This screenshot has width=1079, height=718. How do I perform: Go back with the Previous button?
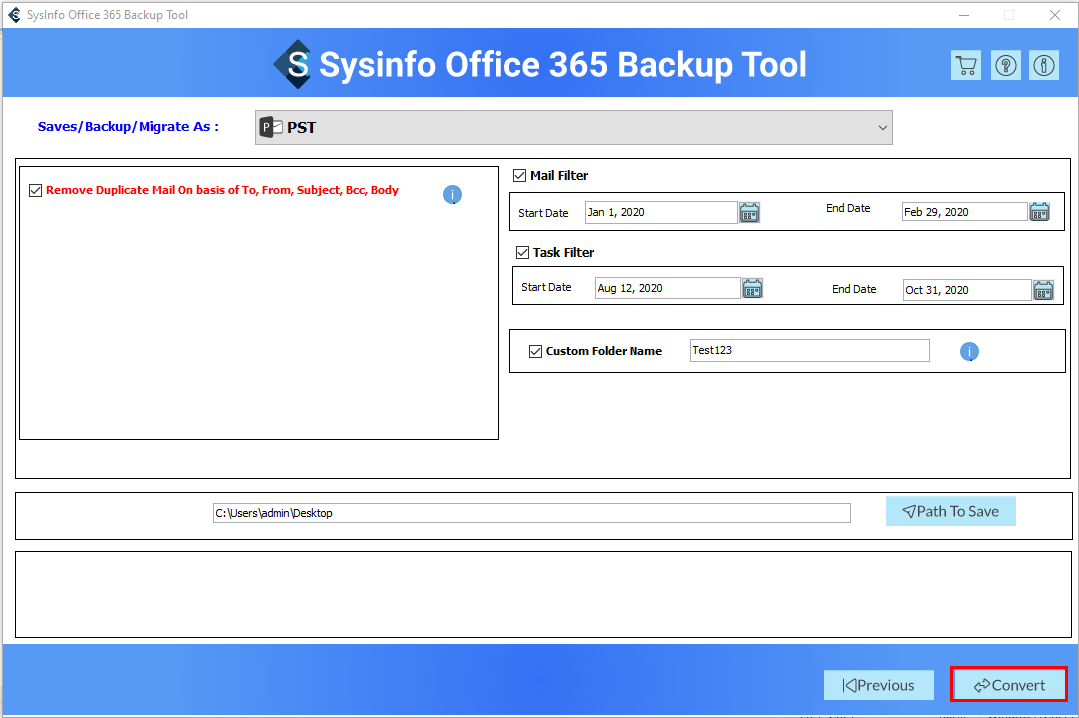coord(878,685)
